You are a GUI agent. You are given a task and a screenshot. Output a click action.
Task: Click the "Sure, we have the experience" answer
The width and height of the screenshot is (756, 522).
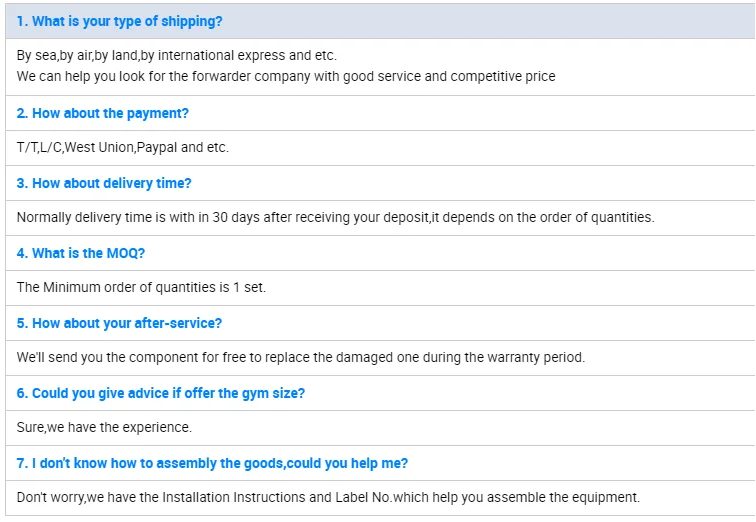[x=104, y=427]
